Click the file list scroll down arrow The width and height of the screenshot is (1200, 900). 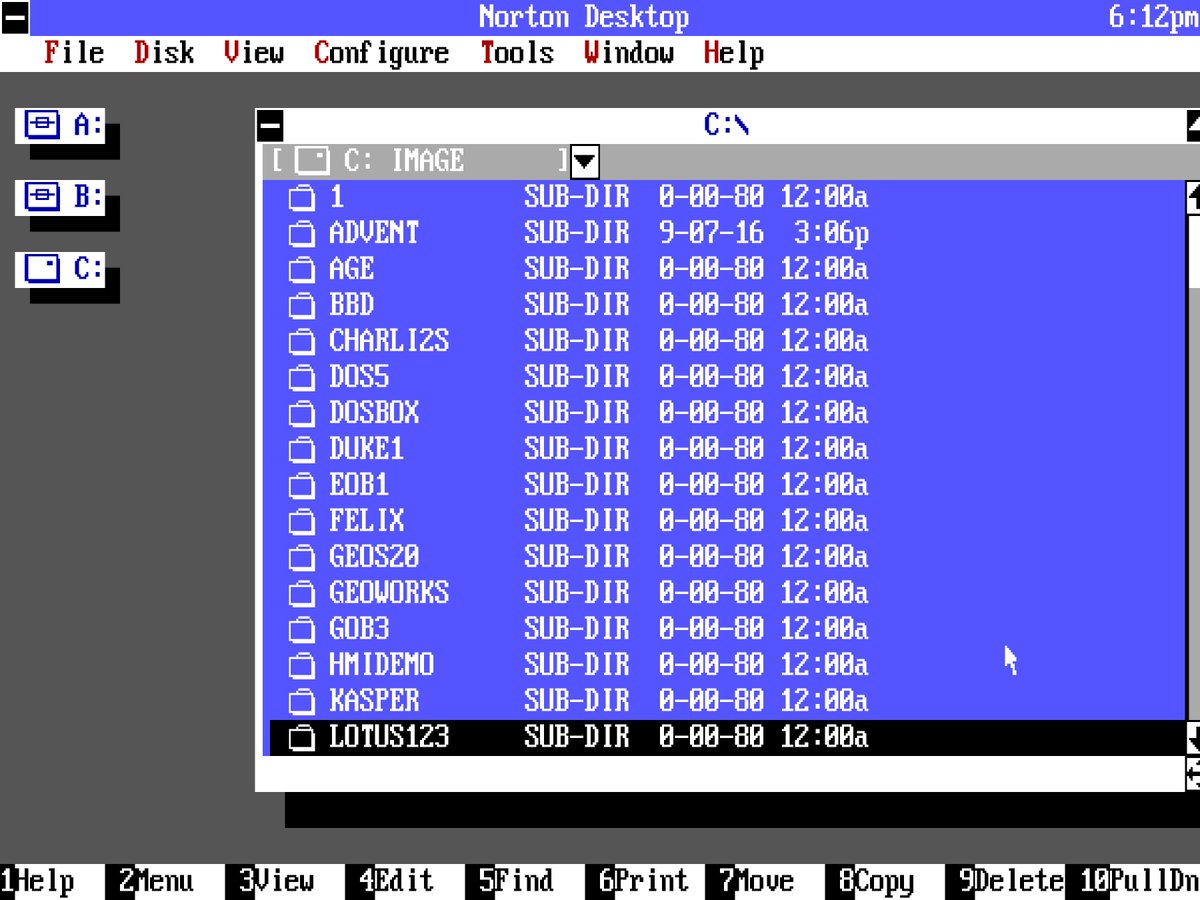coord(1193,738)
